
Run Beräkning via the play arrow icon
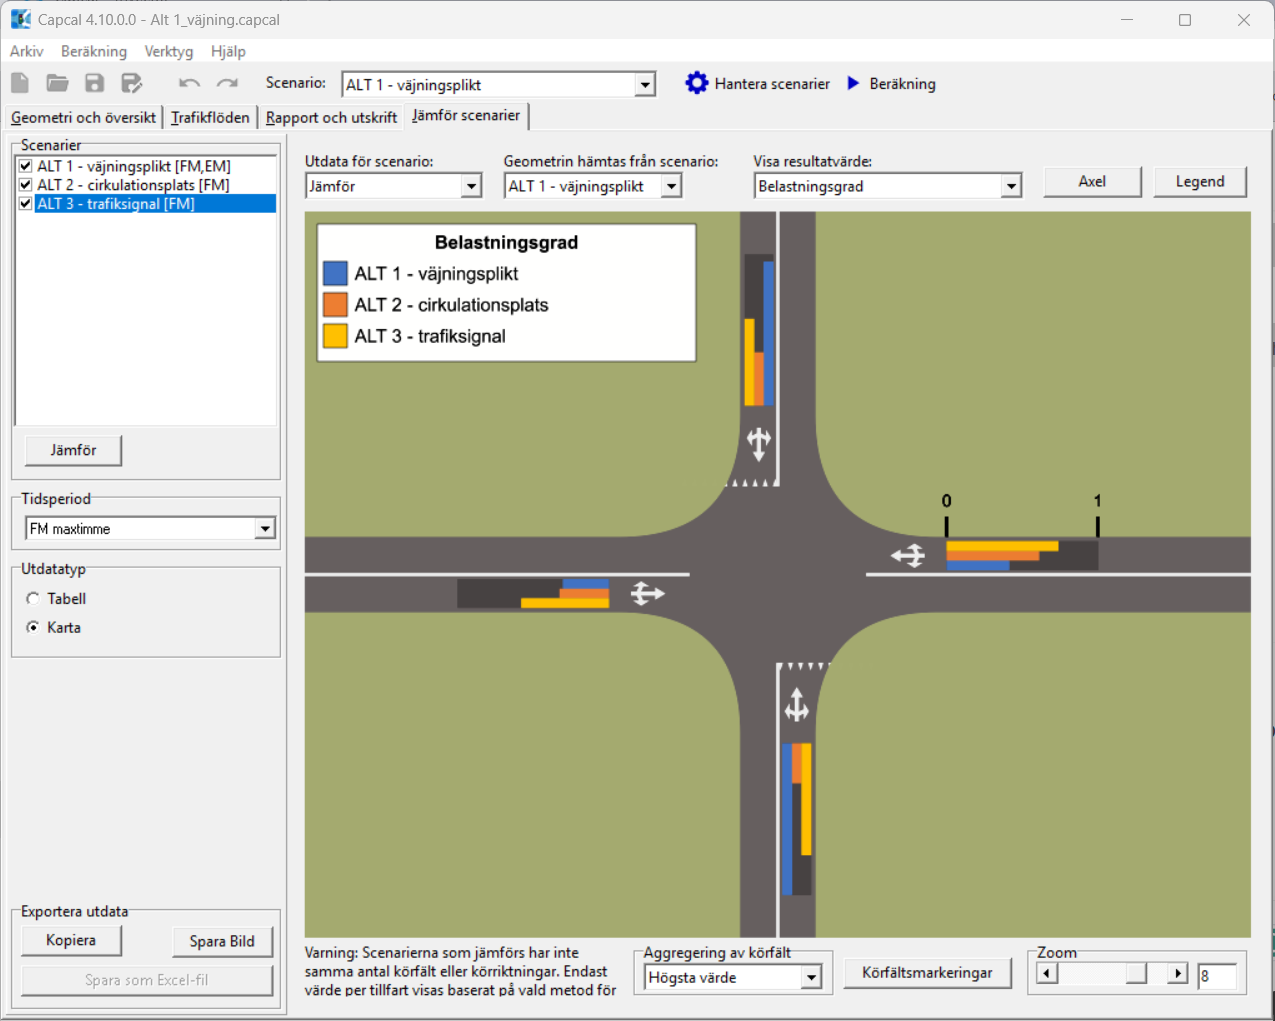(x=853, y=83)
